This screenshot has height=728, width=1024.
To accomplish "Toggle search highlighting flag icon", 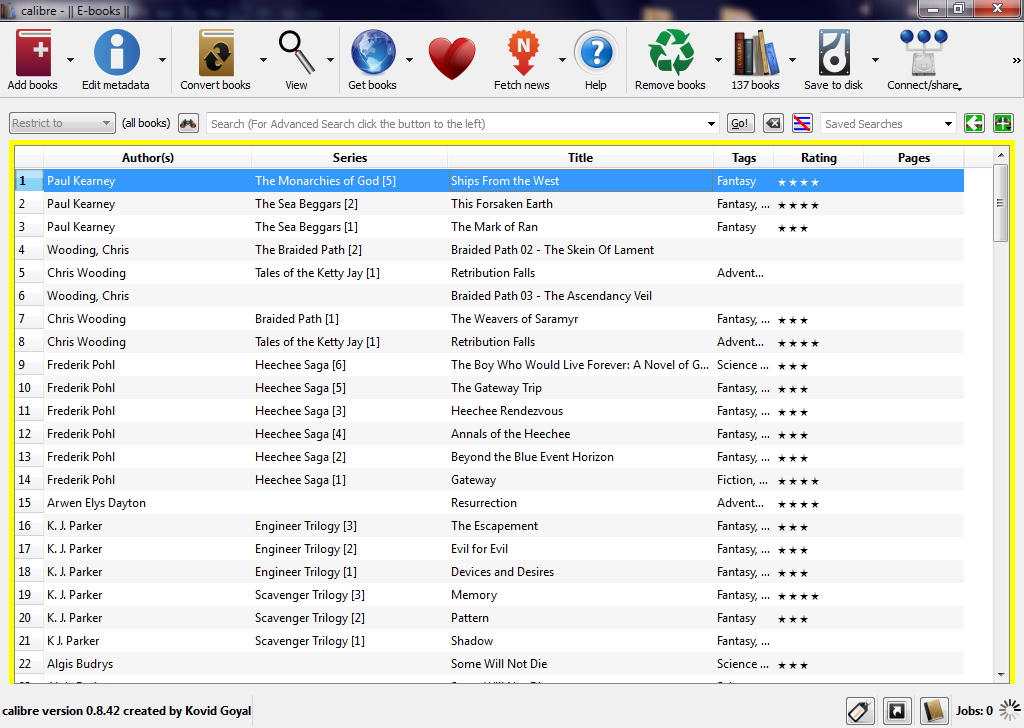I will (802, 123).
